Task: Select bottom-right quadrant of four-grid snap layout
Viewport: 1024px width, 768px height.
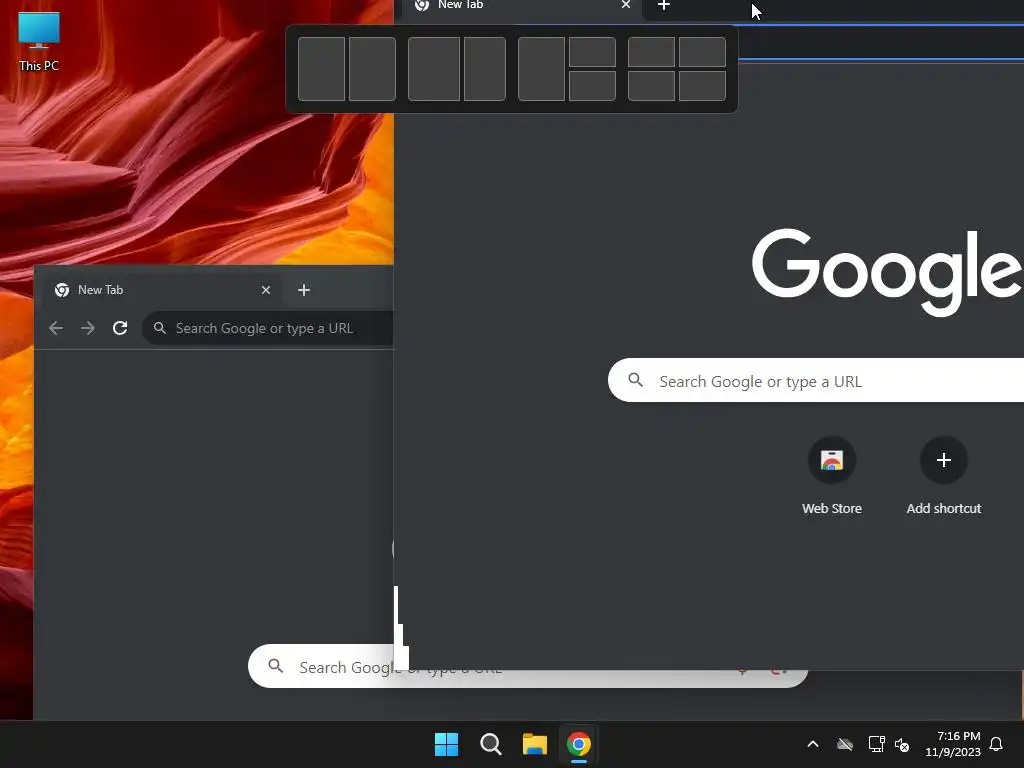Action: (x=702, y=86)
